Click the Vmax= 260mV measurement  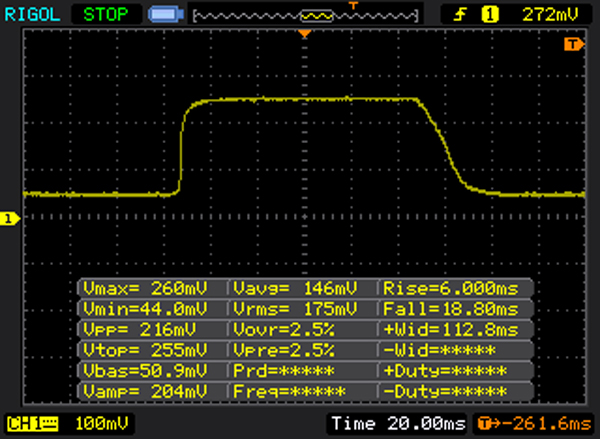point(145,288)
